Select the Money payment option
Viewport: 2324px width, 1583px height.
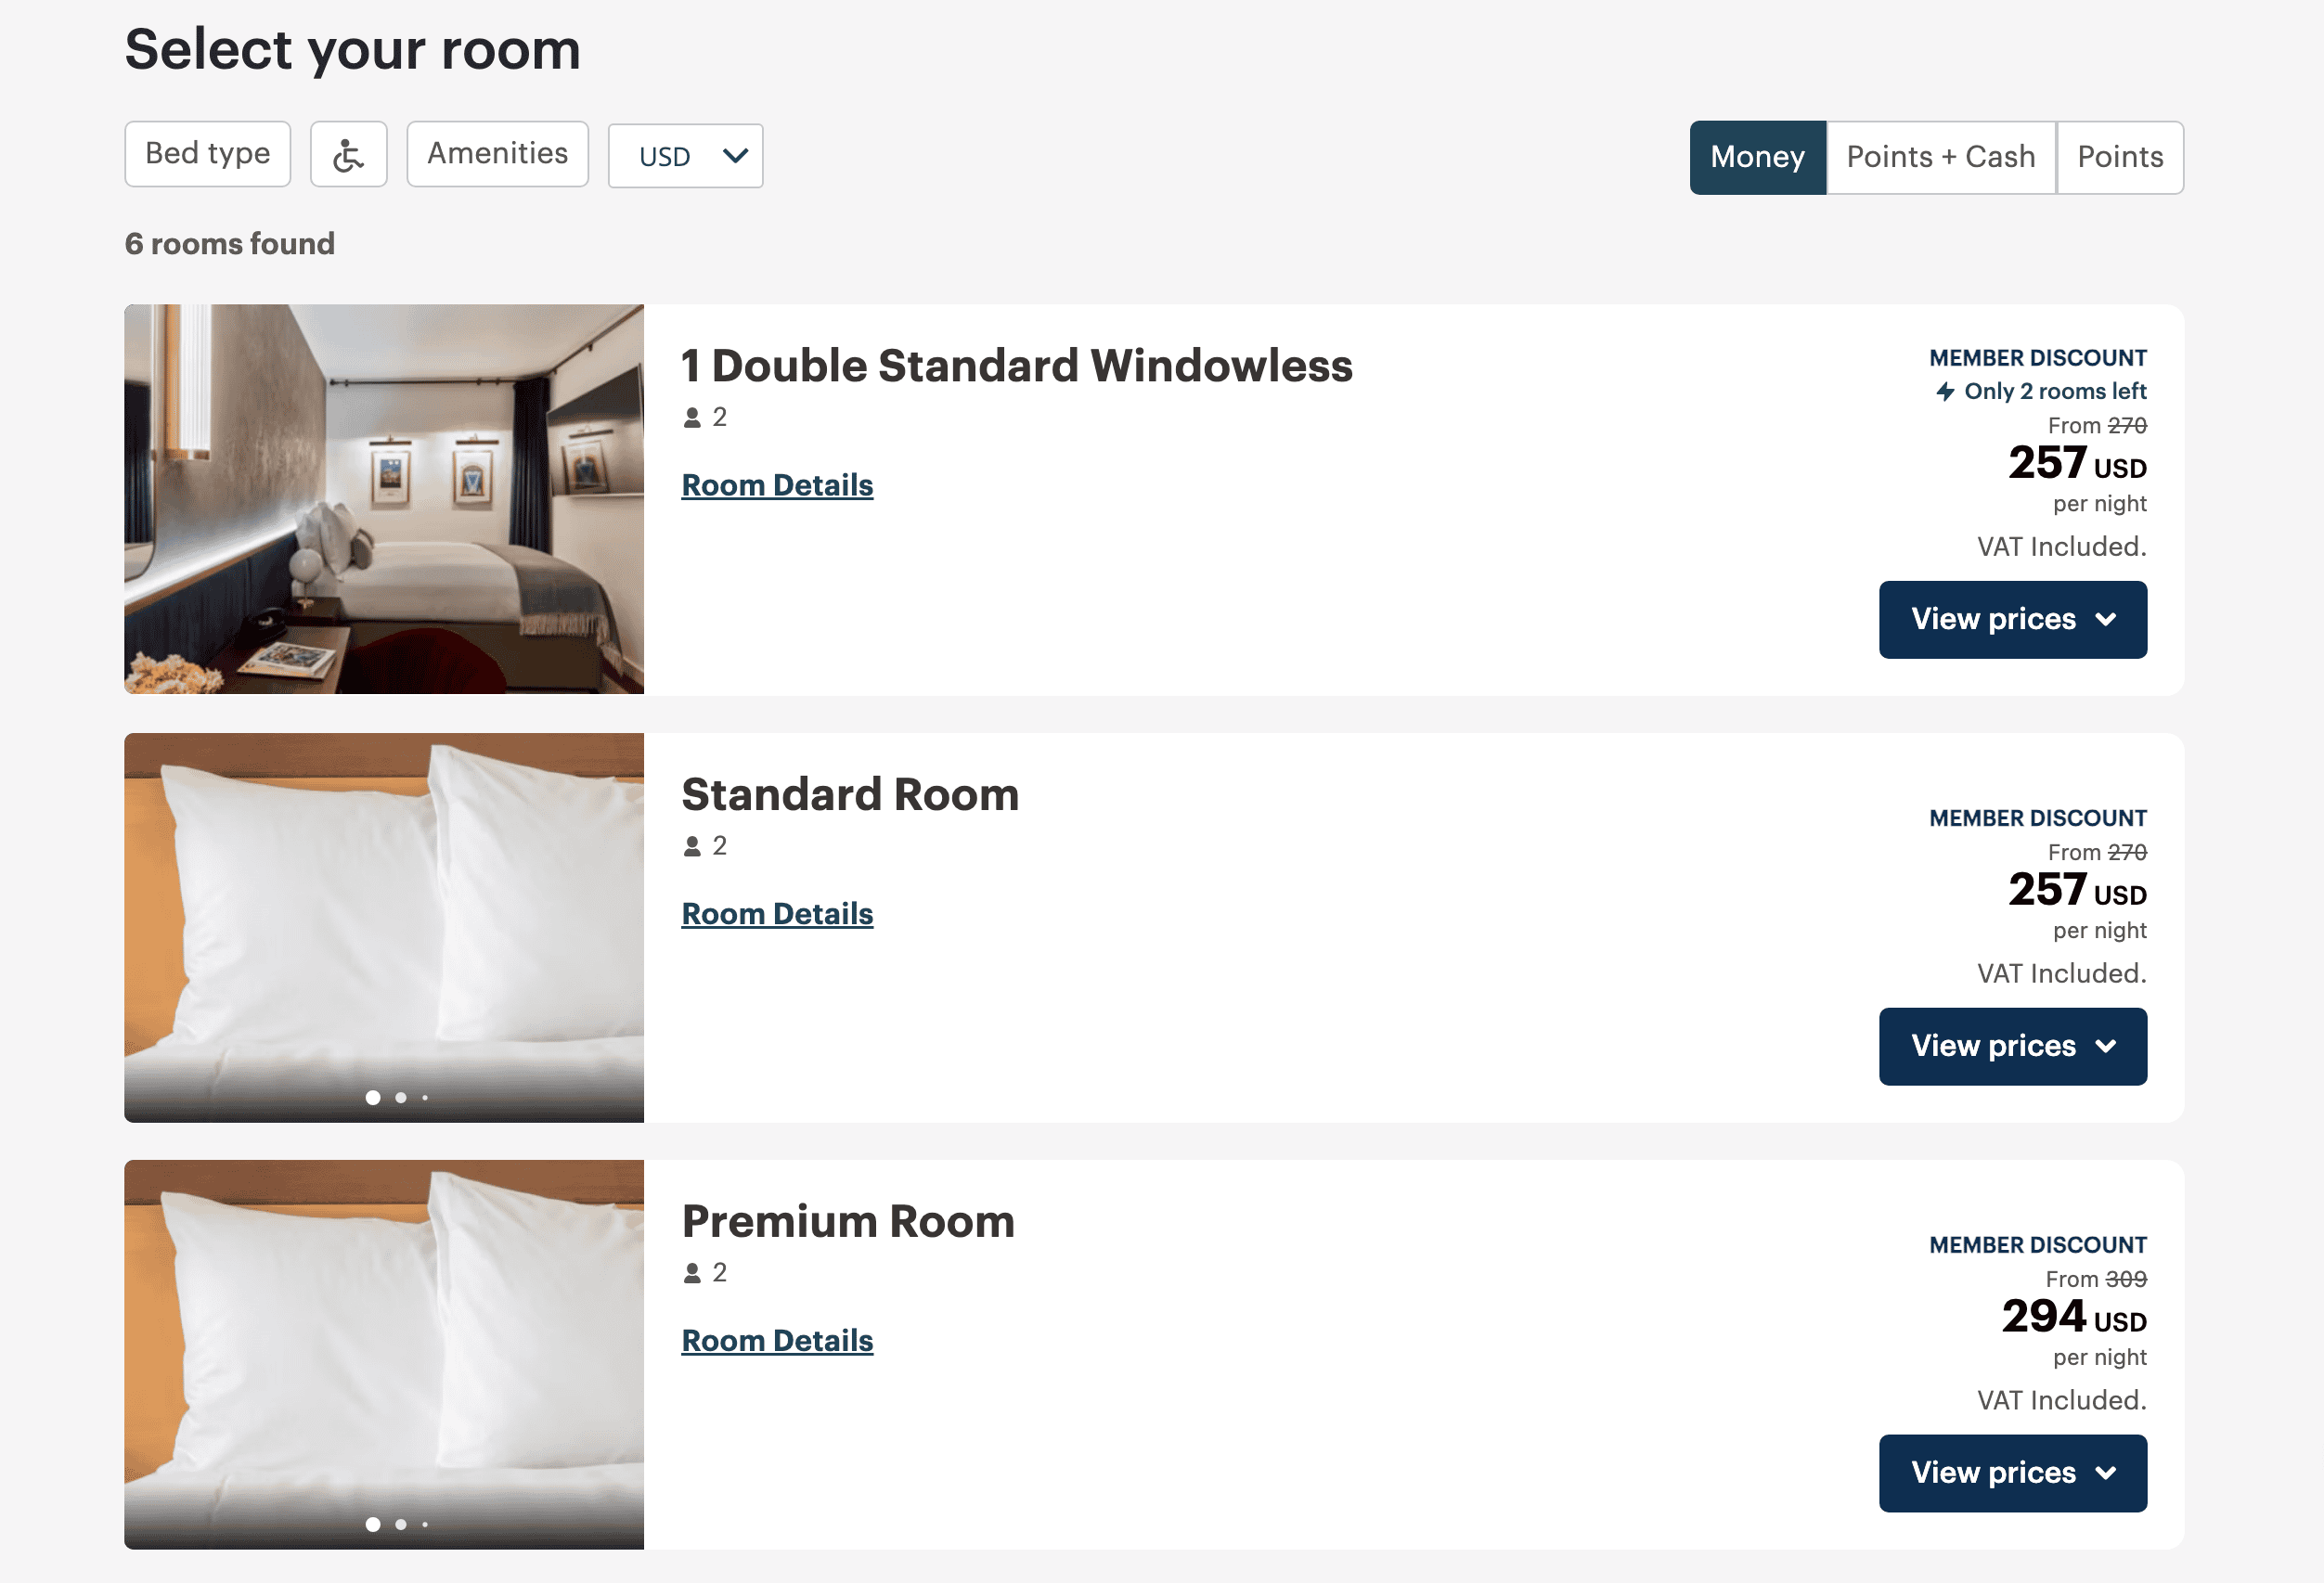click(x=1757, y=157)
